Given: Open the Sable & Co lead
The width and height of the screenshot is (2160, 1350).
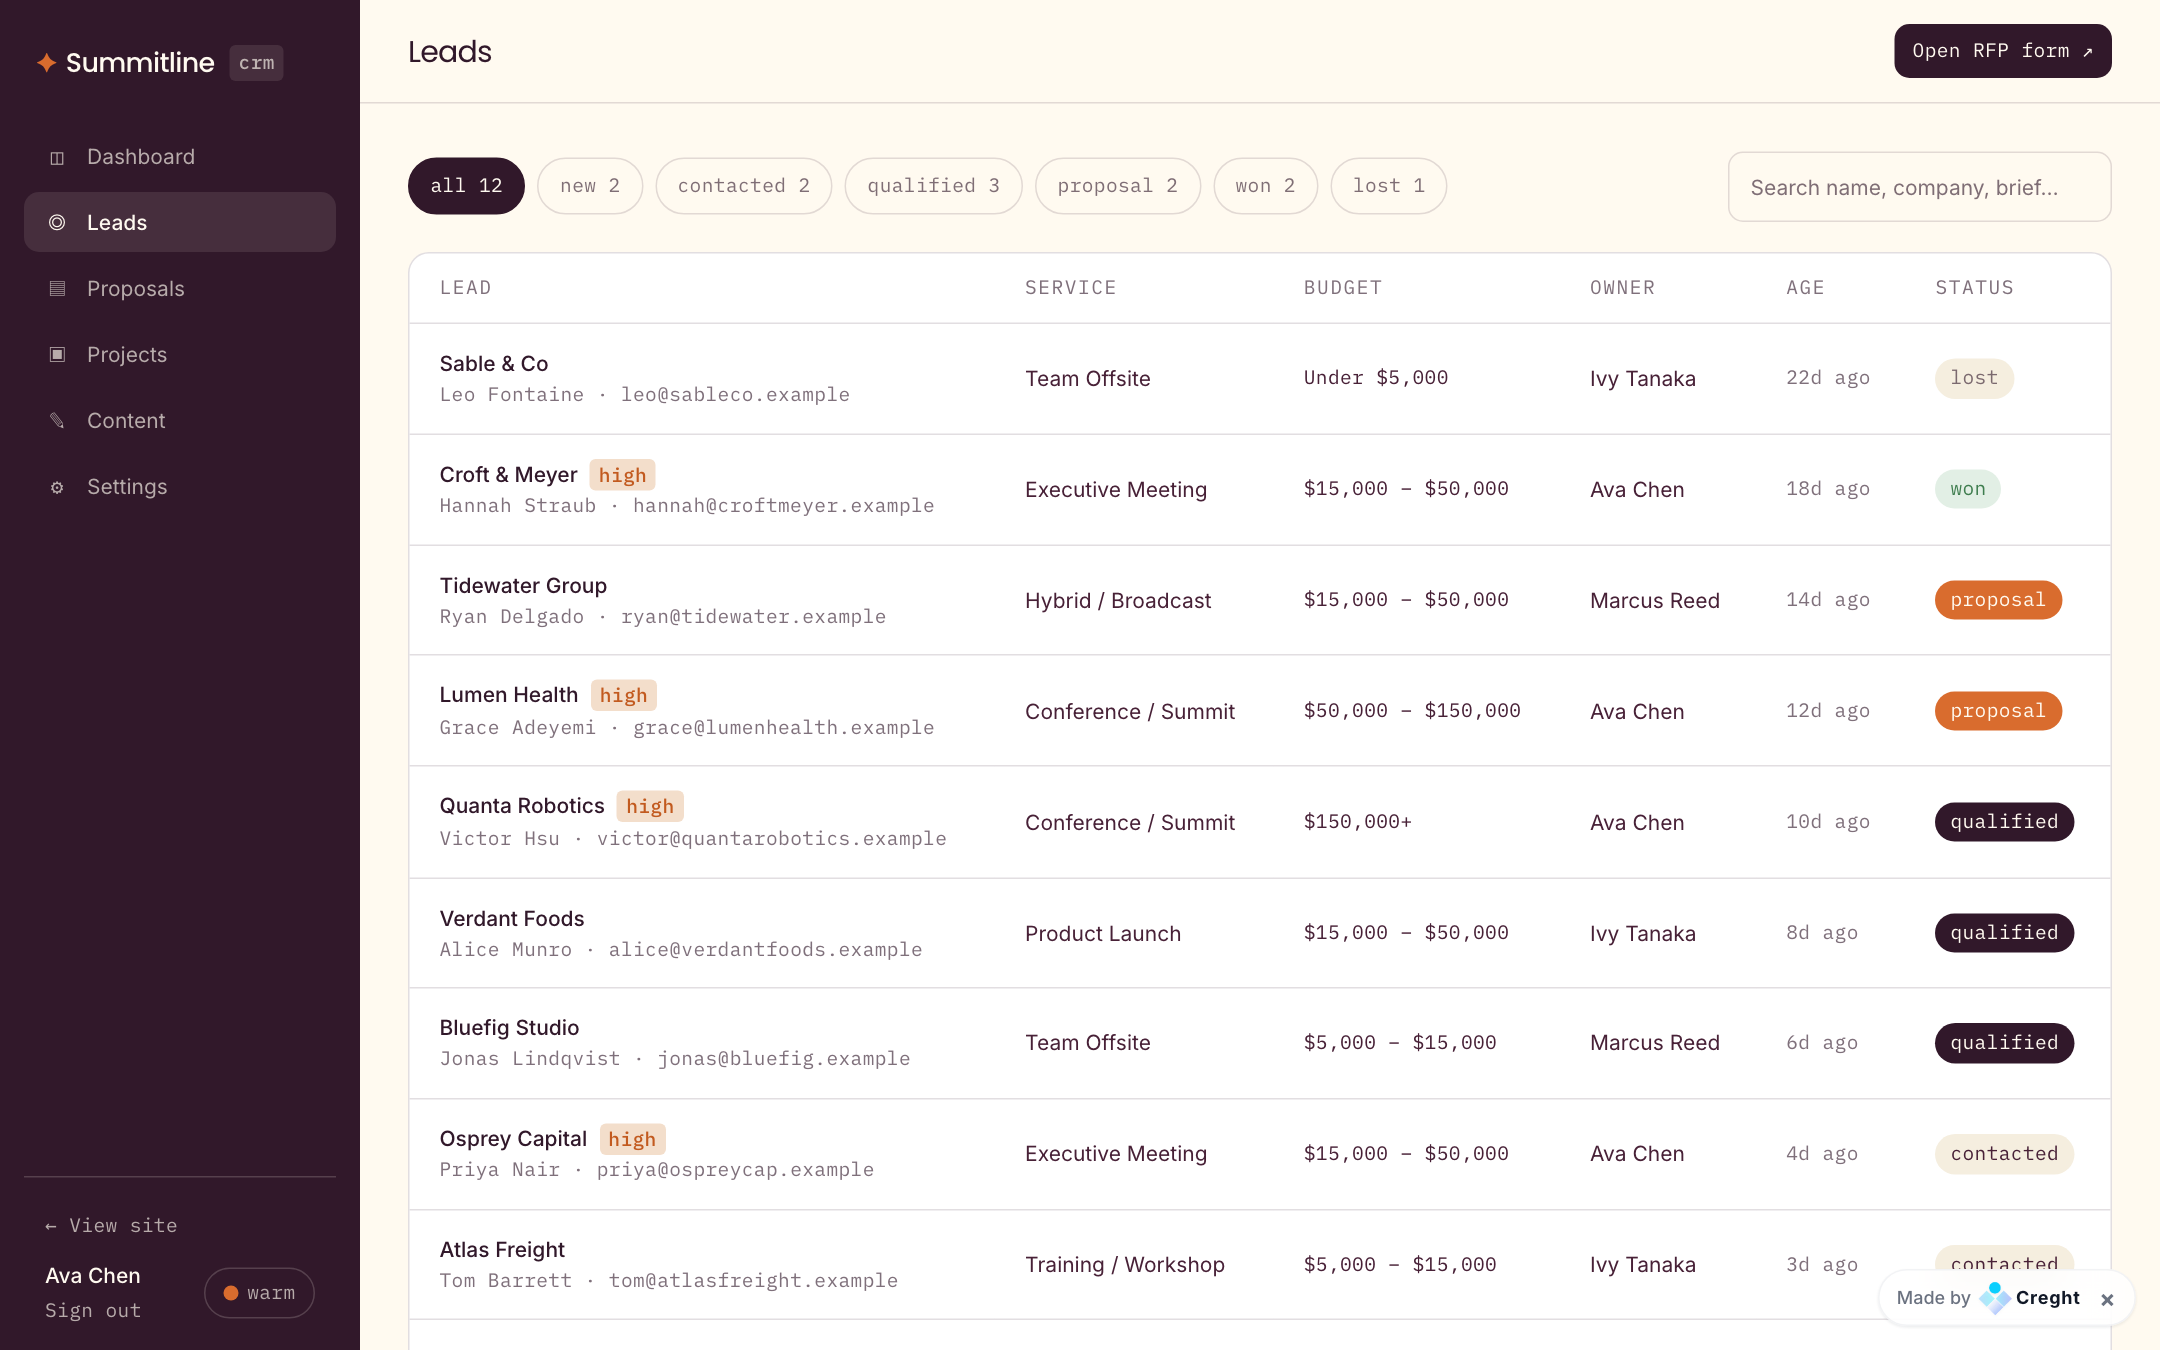Looking at the screenshot, I should (1260, 379).
